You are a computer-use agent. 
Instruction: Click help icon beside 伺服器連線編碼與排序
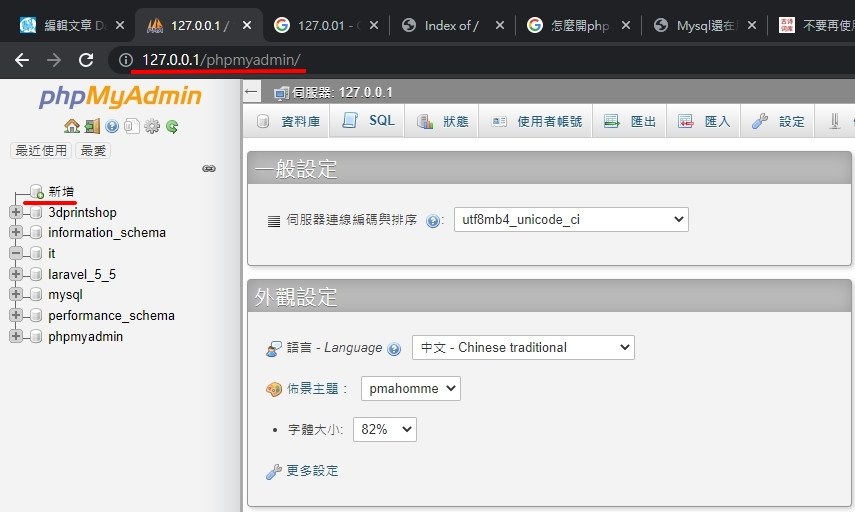pyautogui.click(x=433, y=221)
